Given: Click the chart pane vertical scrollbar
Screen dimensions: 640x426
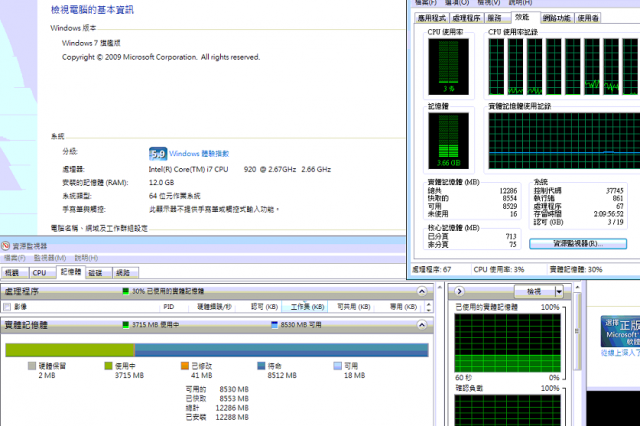Looking at the screenshot, I should [x=577, y=331].
